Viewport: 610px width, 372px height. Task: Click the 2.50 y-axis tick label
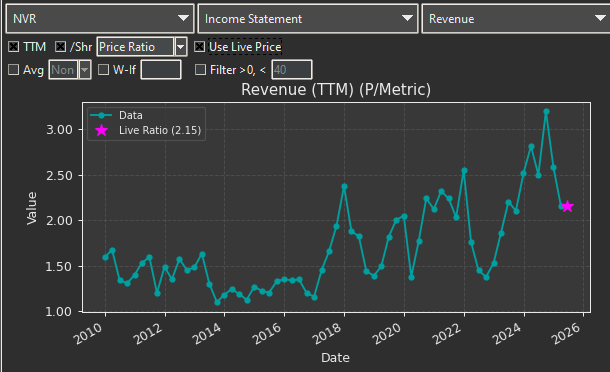pyautogui.click(x=60, y=175)
